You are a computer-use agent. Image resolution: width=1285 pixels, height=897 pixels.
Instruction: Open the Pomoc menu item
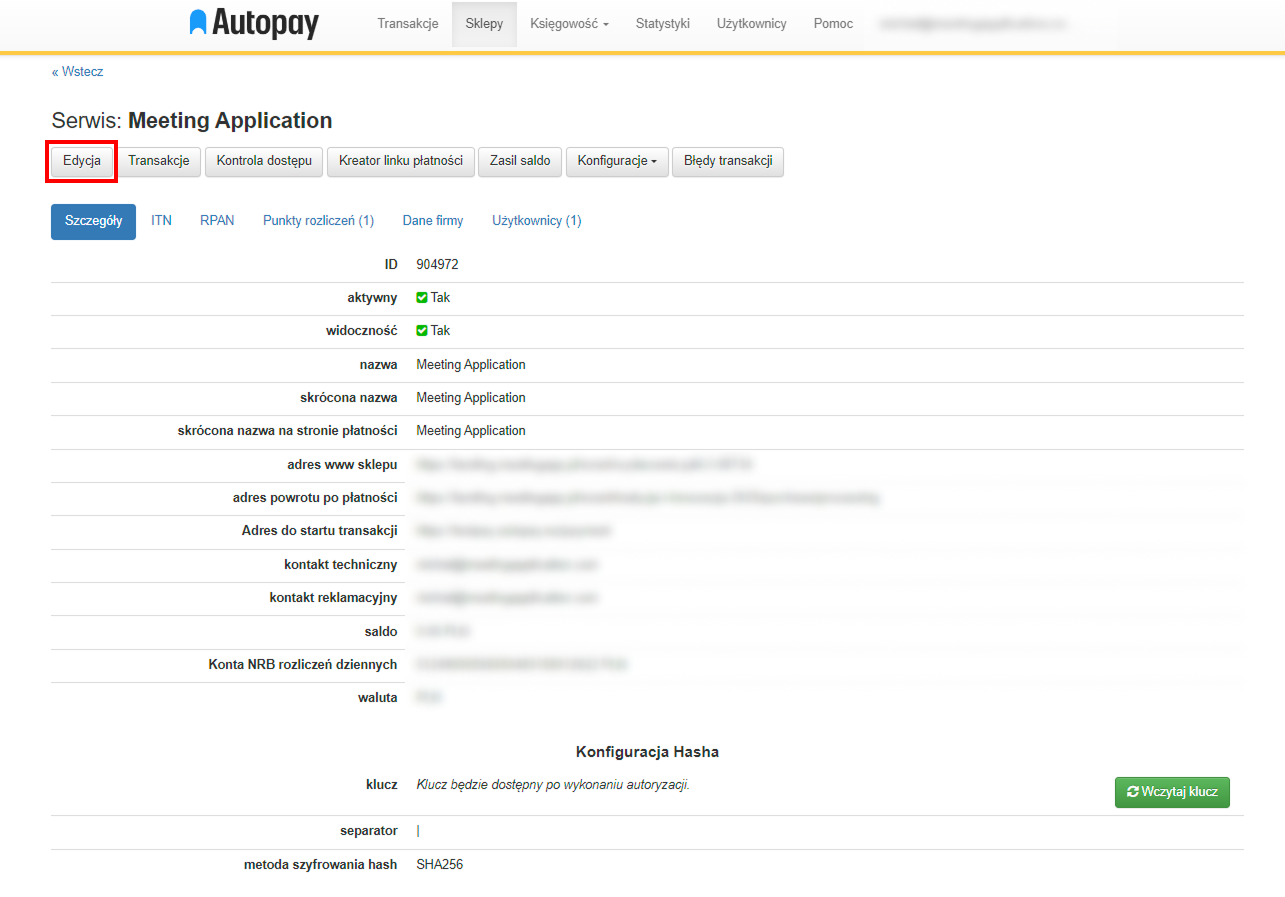coord(833,24)
